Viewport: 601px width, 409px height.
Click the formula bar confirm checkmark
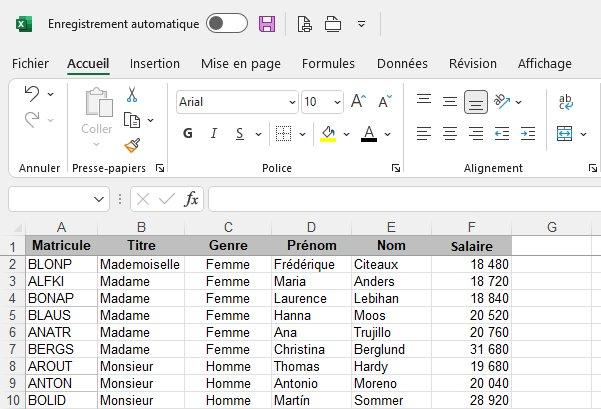coord(167,199)
